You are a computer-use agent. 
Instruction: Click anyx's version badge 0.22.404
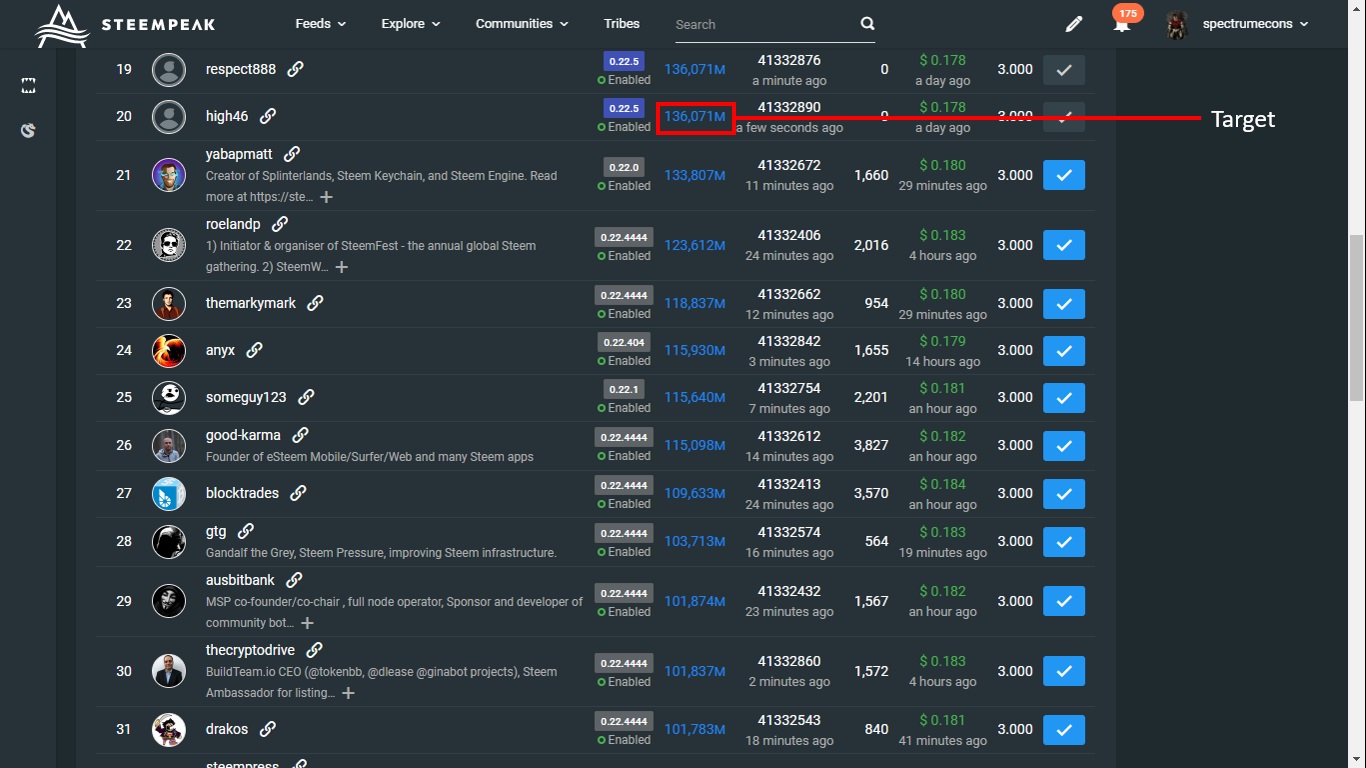(x=624, y=342)
